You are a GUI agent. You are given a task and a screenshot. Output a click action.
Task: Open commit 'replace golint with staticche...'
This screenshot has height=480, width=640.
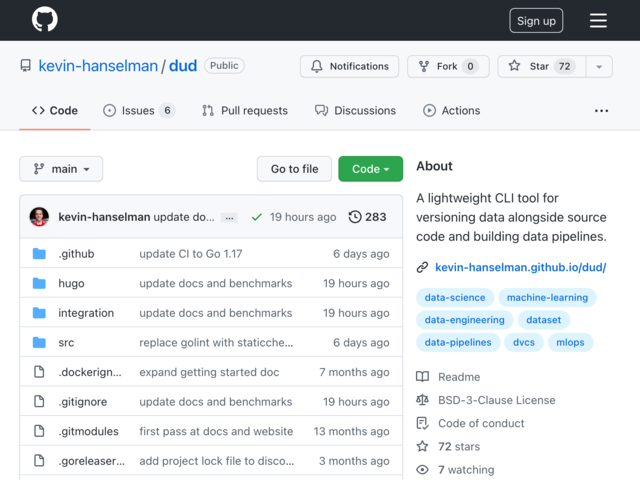click(x=216, y=342)
